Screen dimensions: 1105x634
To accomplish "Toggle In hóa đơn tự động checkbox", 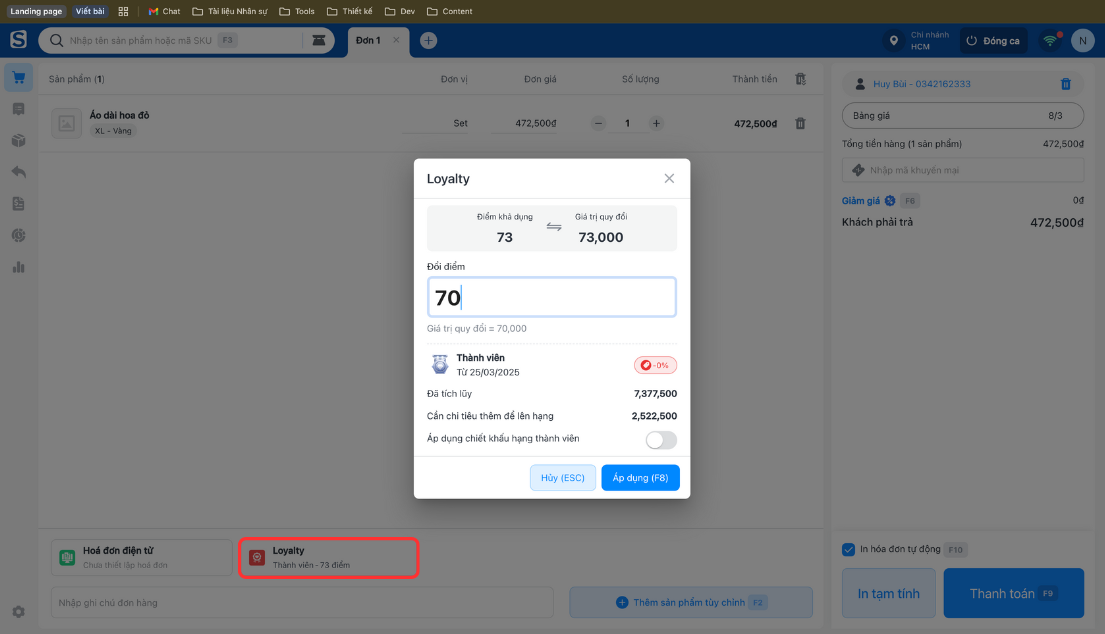I will coord(848,549).
